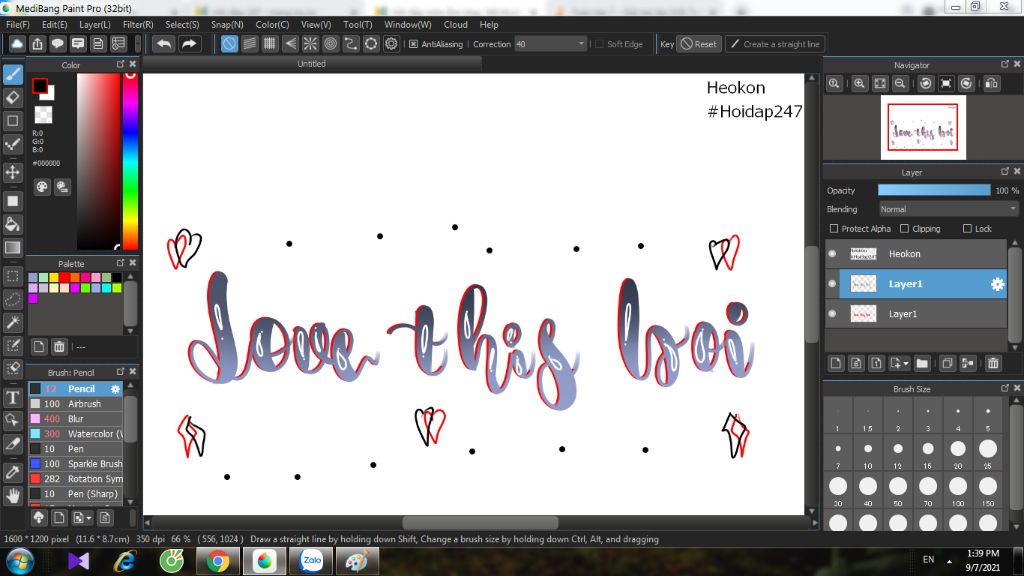1024x576 pixels.
Task: Click Create a straight line button
Action: coord(775,44)
